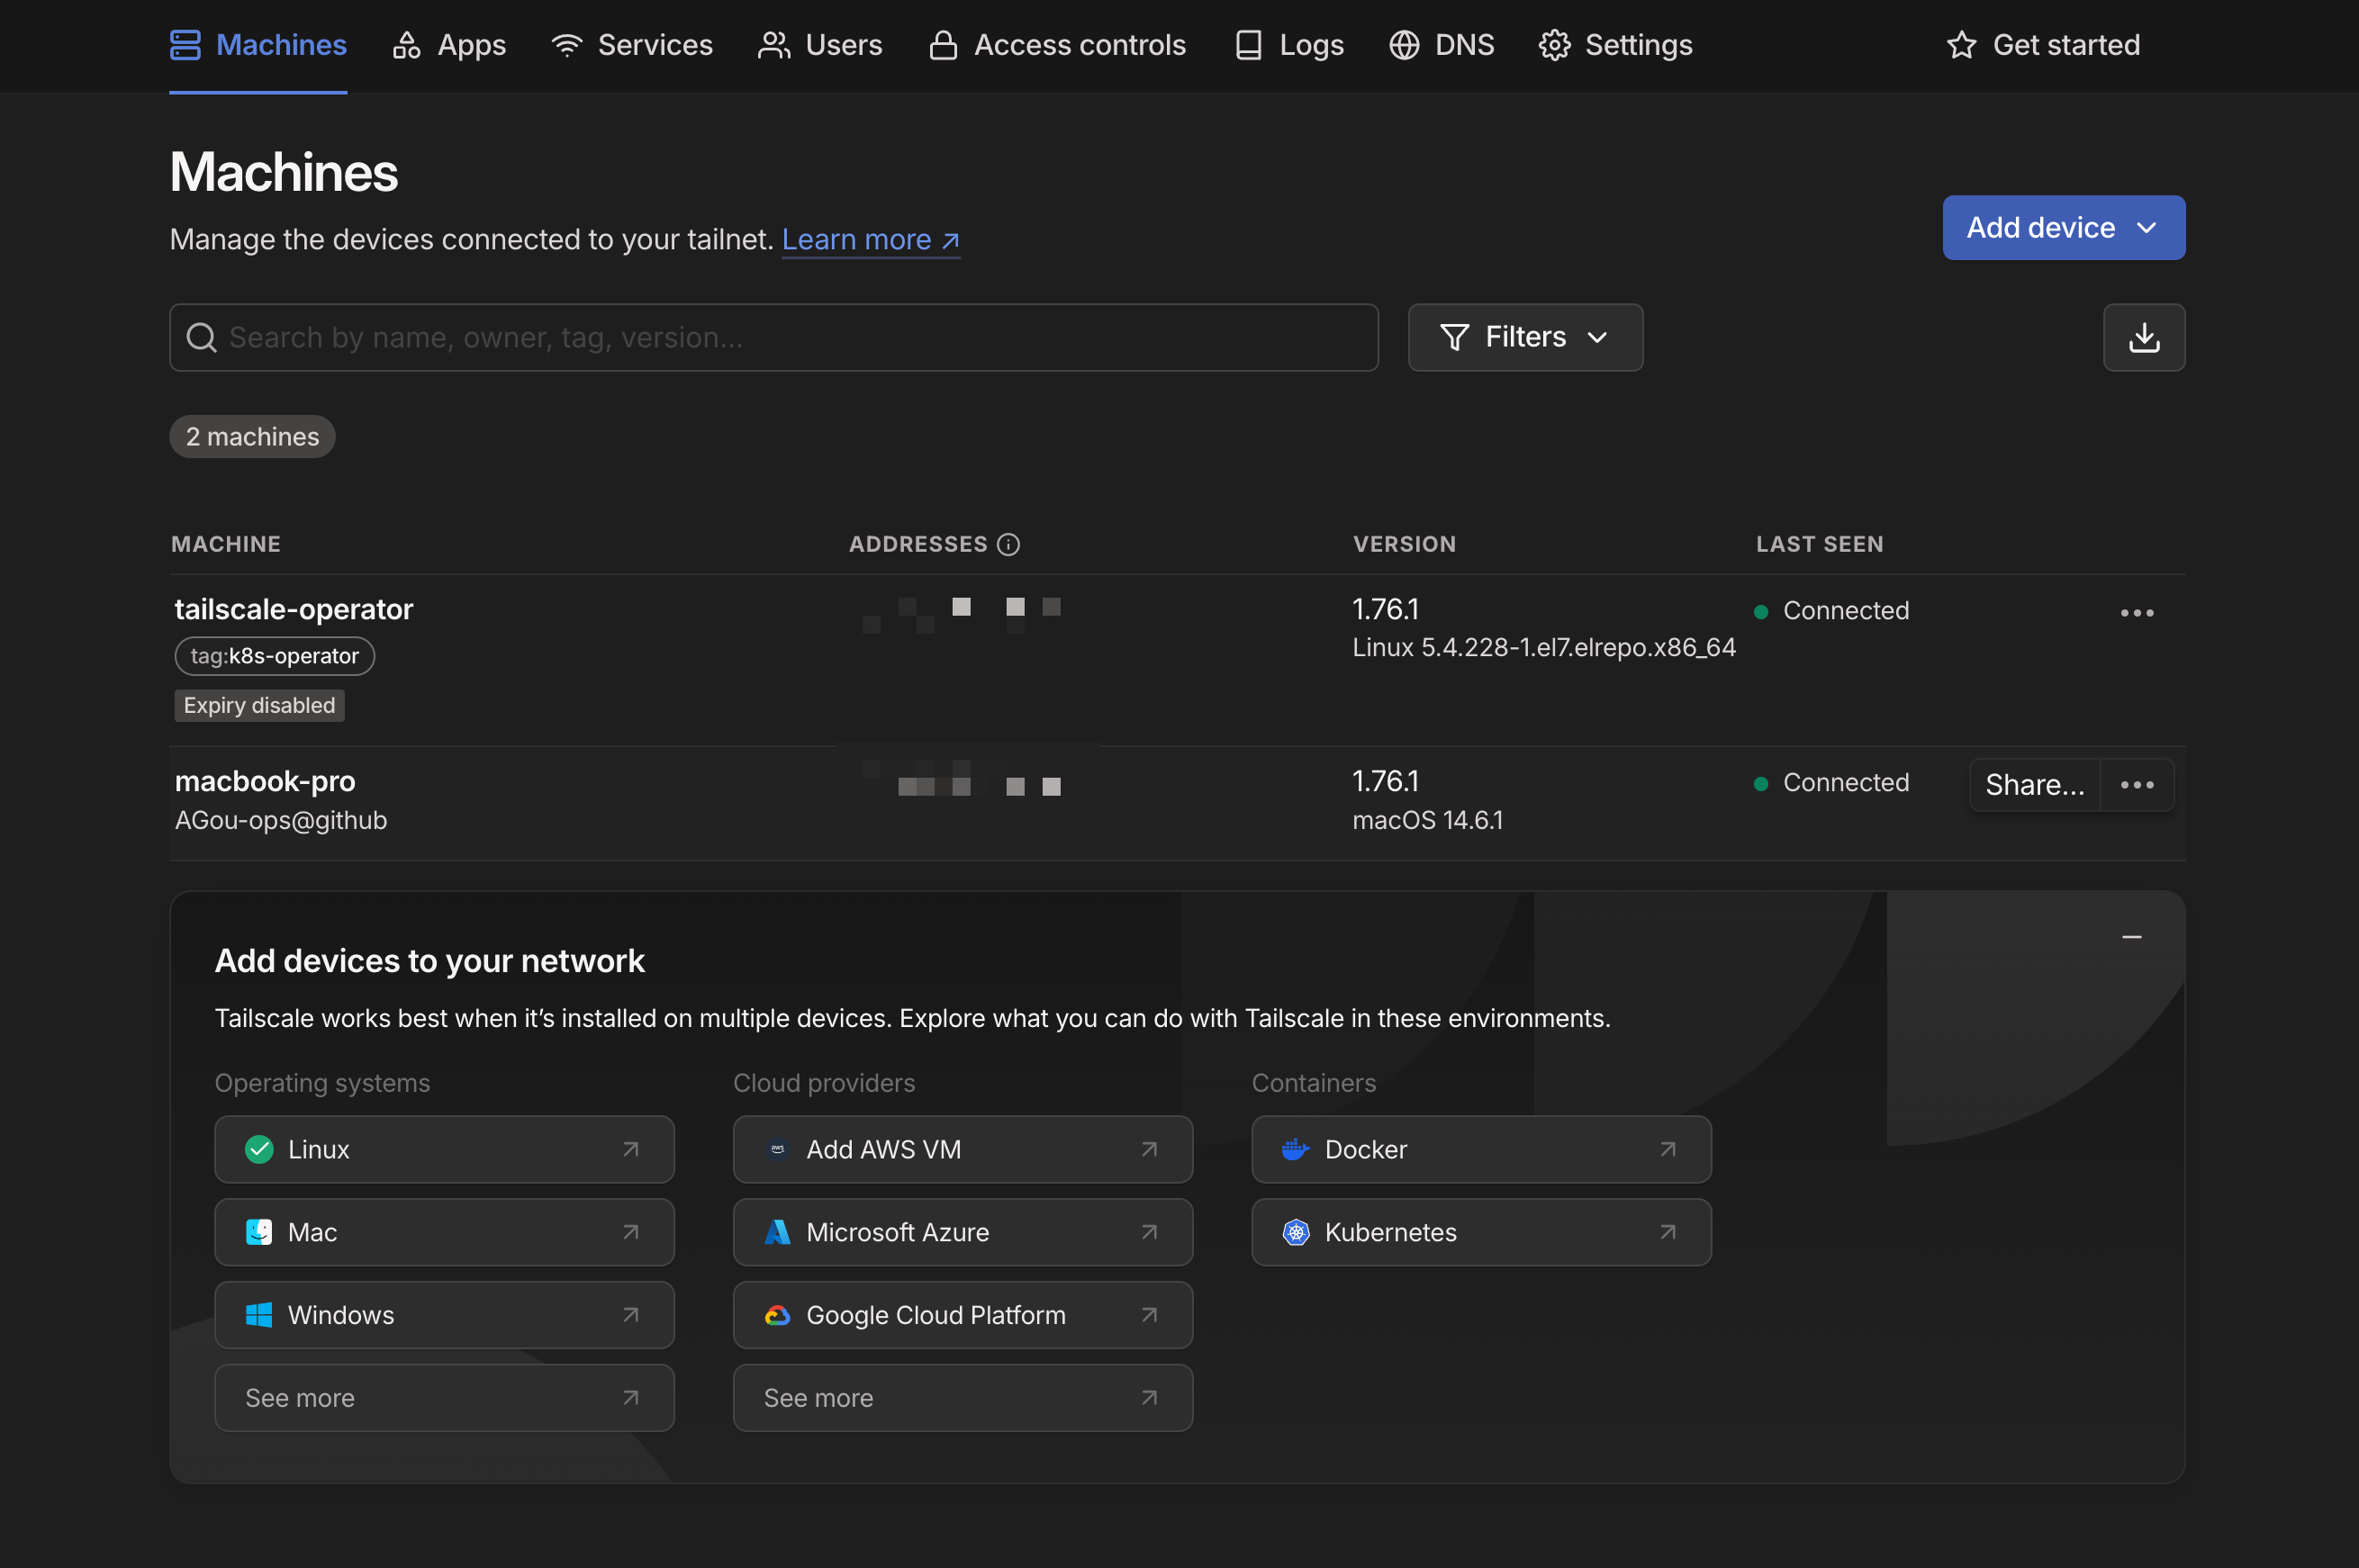View the Logs tab
This screenshot has height=1568, width=2359.
pyautogui.click(x=1289, y=45)
